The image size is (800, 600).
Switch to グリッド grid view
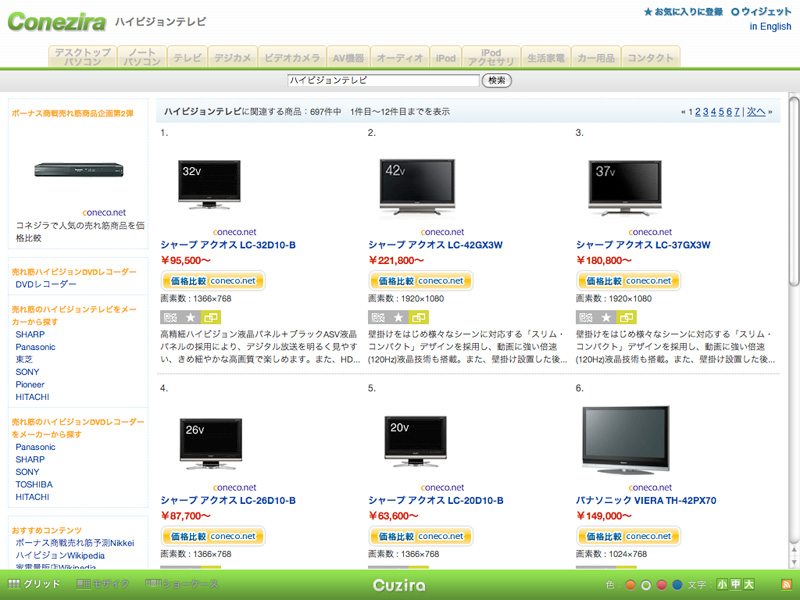(x=34, y=585)
